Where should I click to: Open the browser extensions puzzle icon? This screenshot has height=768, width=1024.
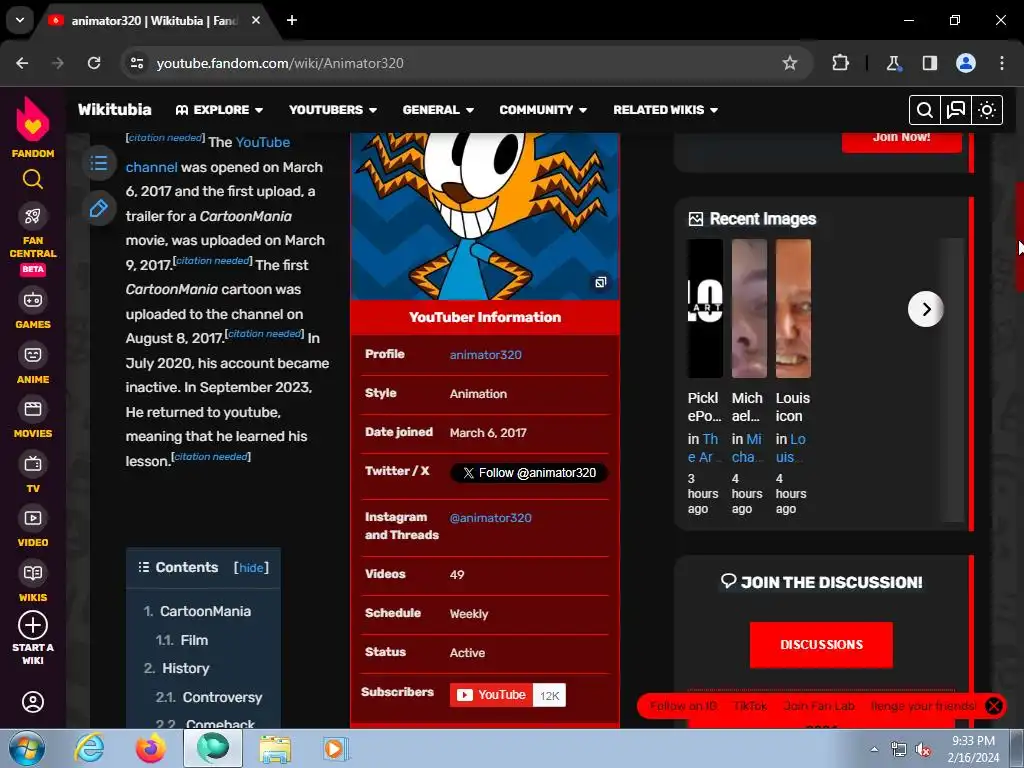click(x=840, y=63)
